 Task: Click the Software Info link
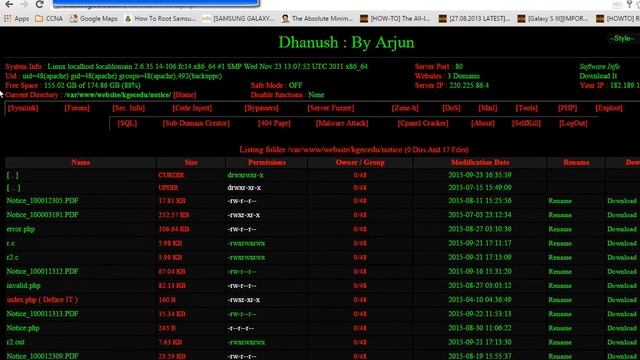pos(599,67)
